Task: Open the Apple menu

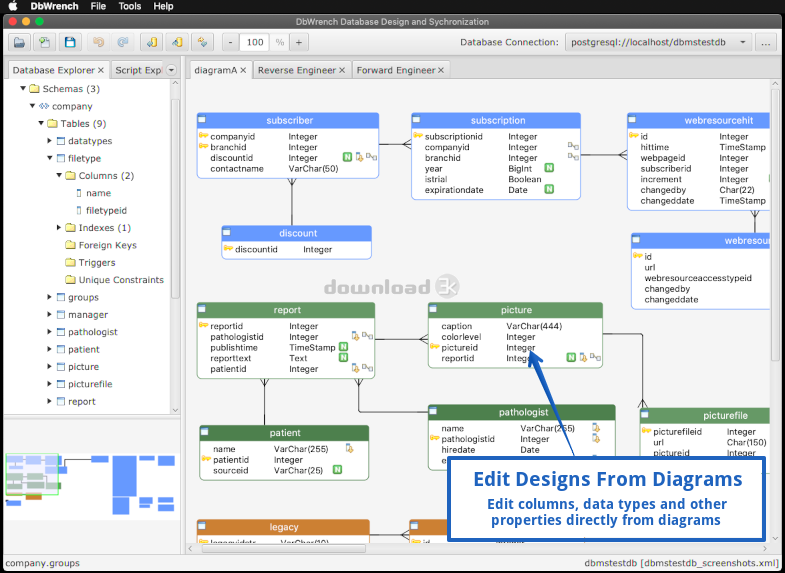Action: coord(13,7)
